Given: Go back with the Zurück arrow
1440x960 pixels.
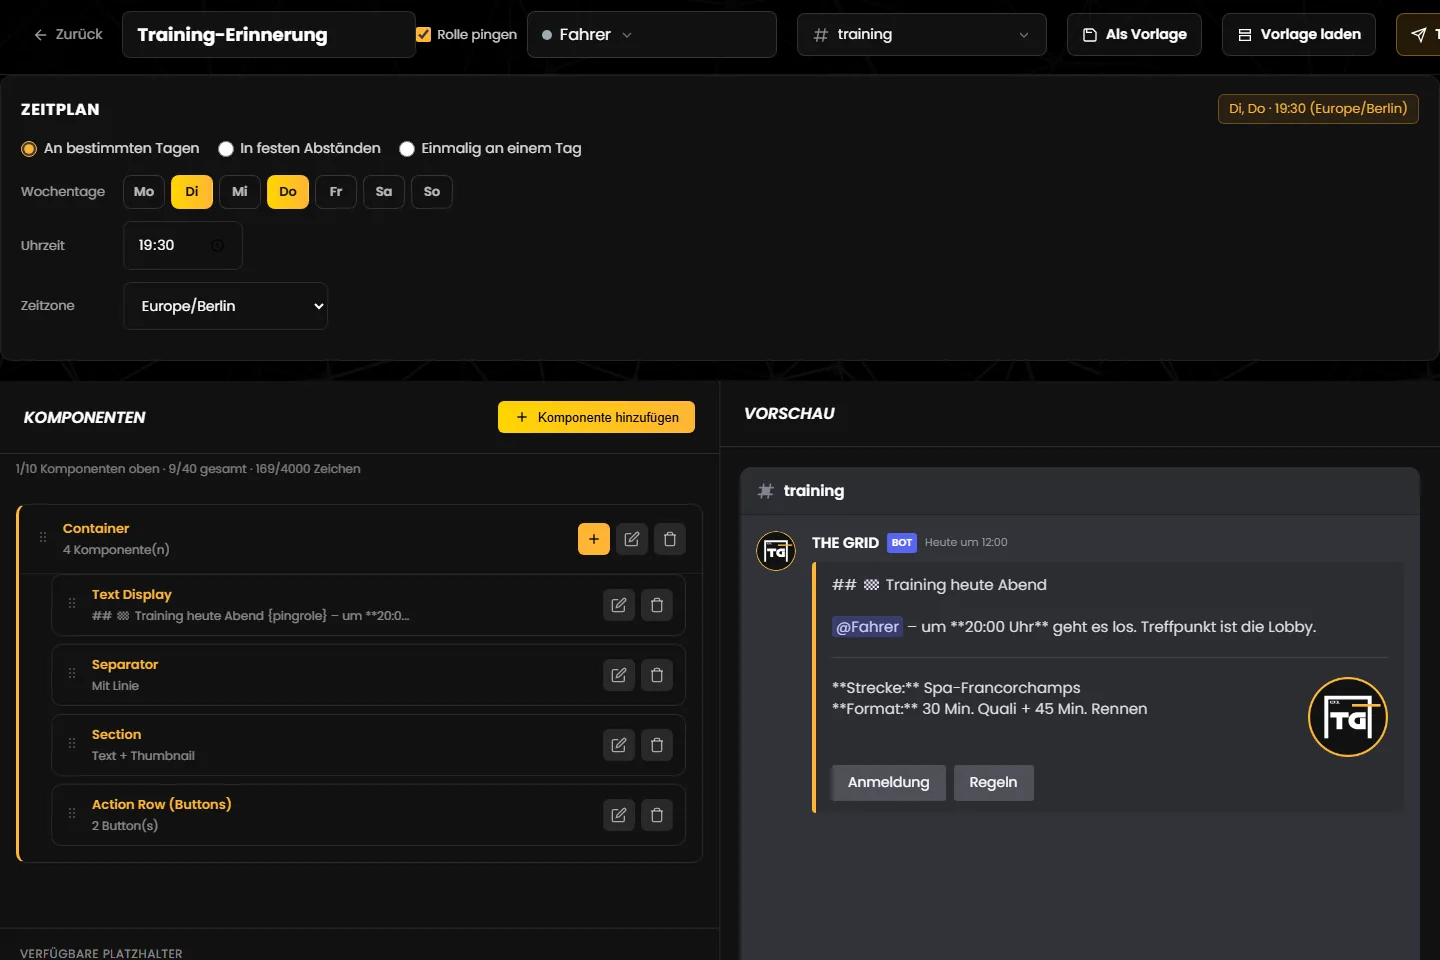Looking at the screenshot, I should coord(68,34).
